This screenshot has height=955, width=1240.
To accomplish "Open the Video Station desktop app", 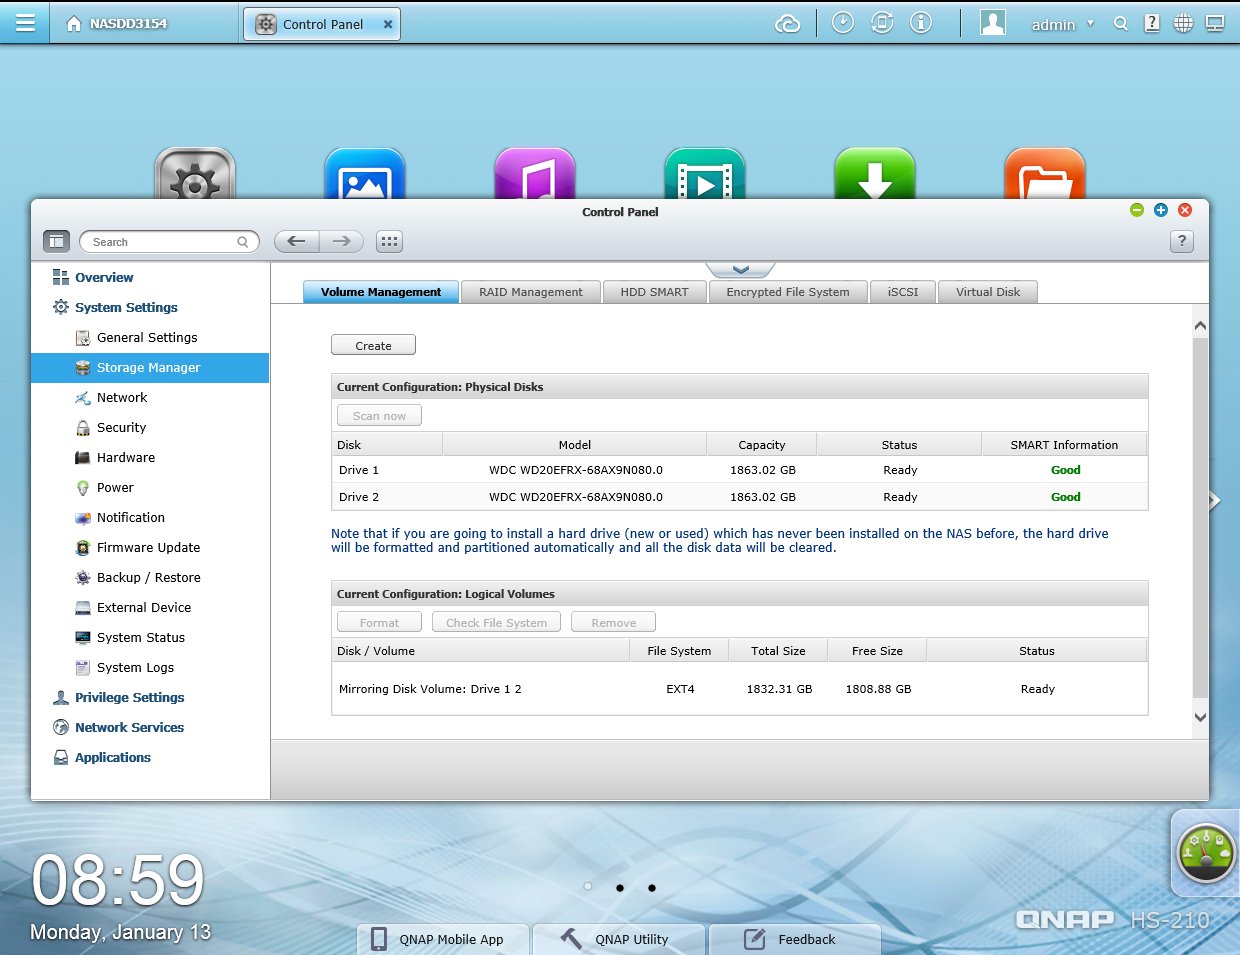I will tap(705, 173).
